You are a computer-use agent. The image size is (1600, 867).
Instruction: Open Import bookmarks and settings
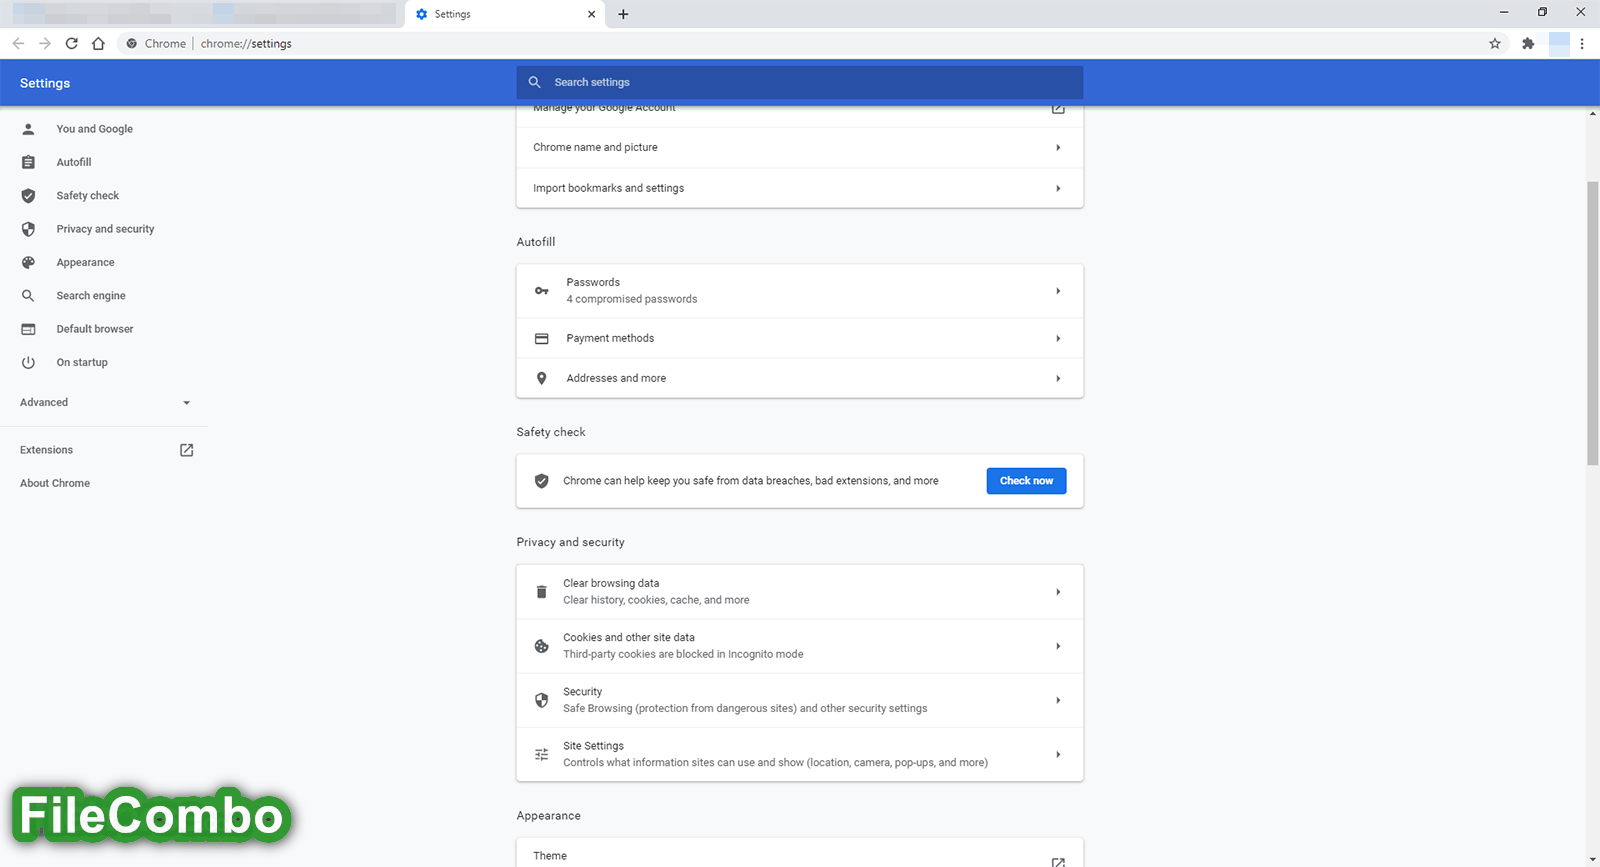[x=800, y=188]
